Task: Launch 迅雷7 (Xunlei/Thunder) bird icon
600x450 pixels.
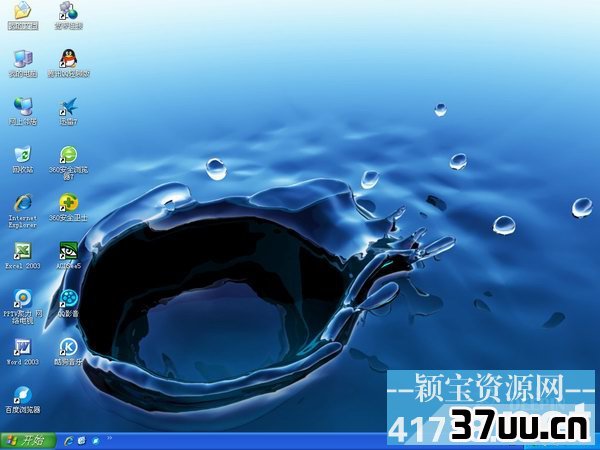Action: click(x=68, y=106)
